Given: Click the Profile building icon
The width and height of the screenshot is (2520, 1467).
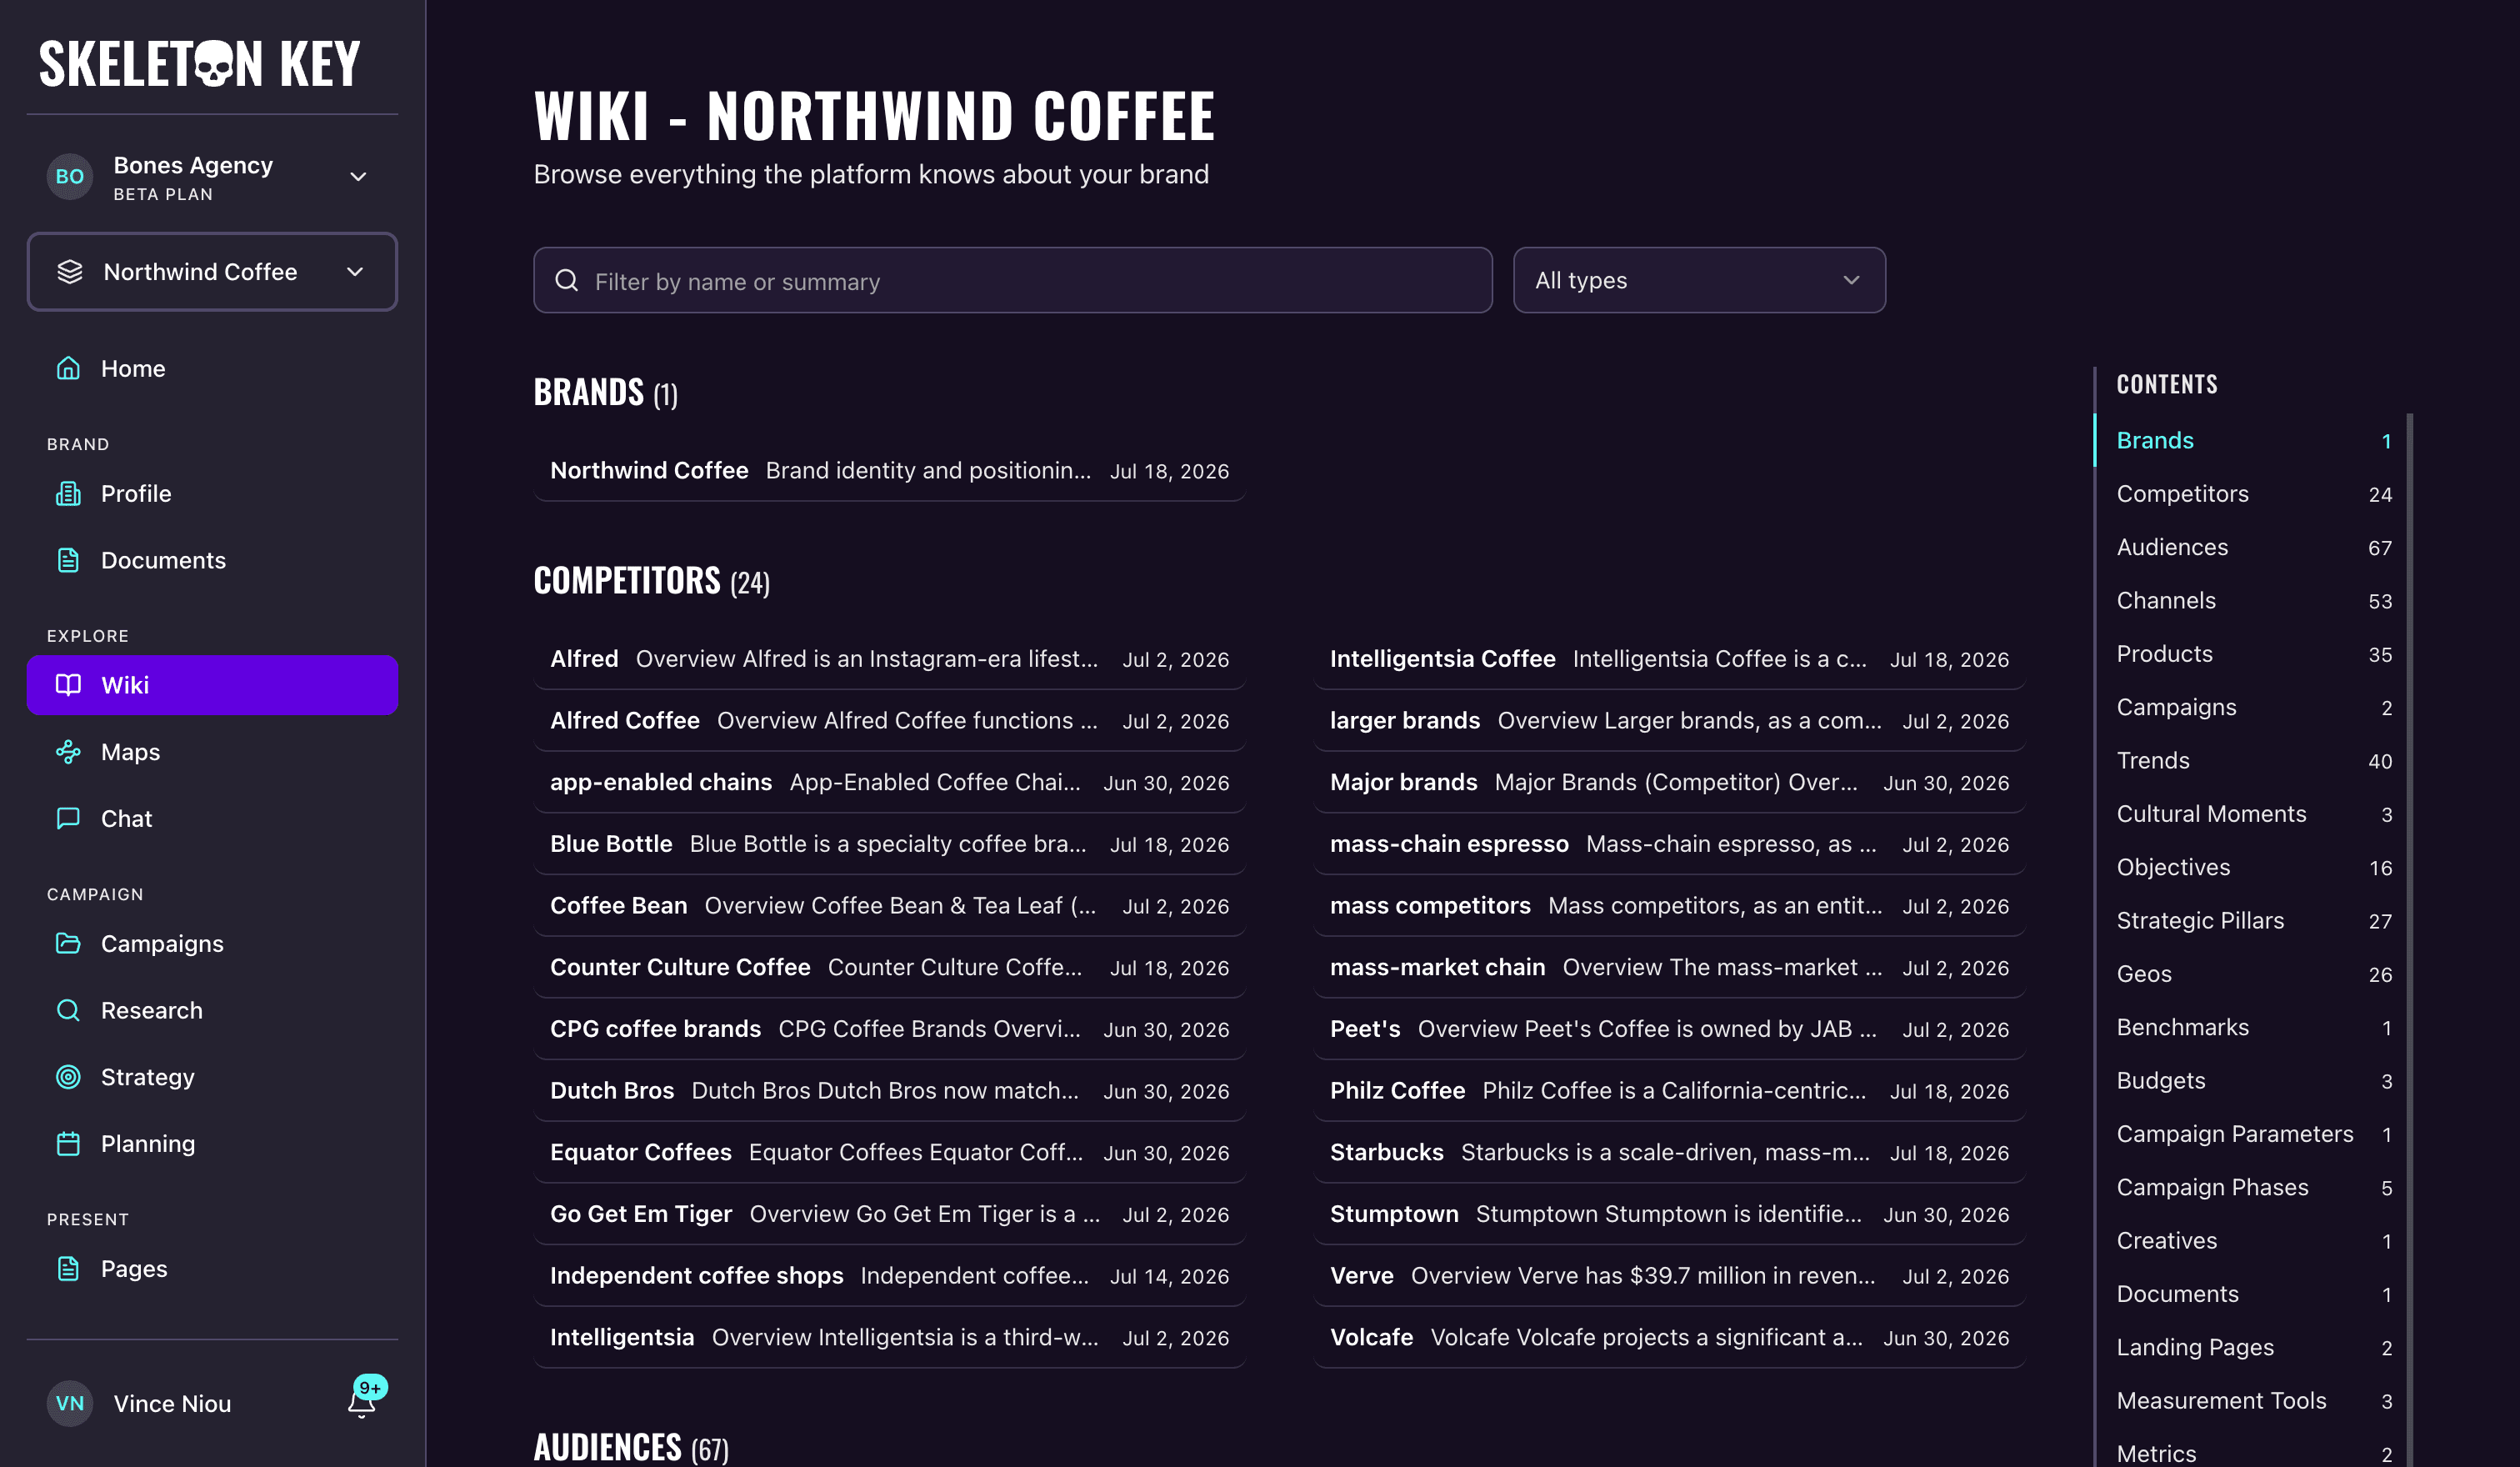Looking at the screenshot, I should [x=68, y=493].
